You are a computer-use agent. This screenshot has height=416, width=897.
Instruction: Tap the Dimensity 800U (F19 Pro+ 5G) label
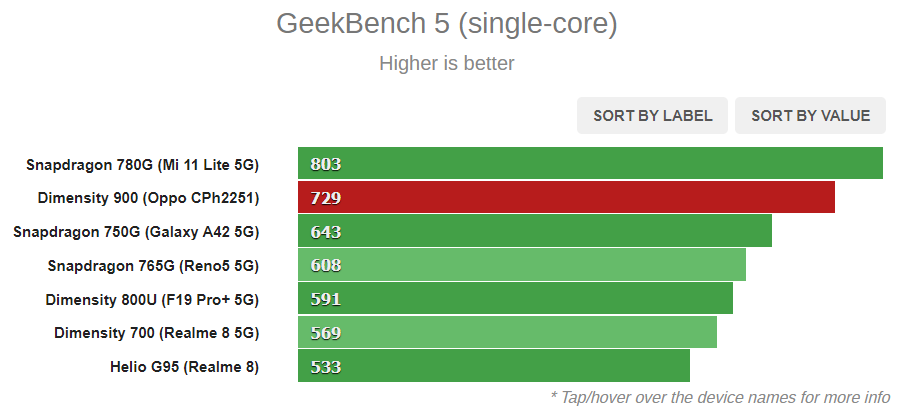coord(152,299)
